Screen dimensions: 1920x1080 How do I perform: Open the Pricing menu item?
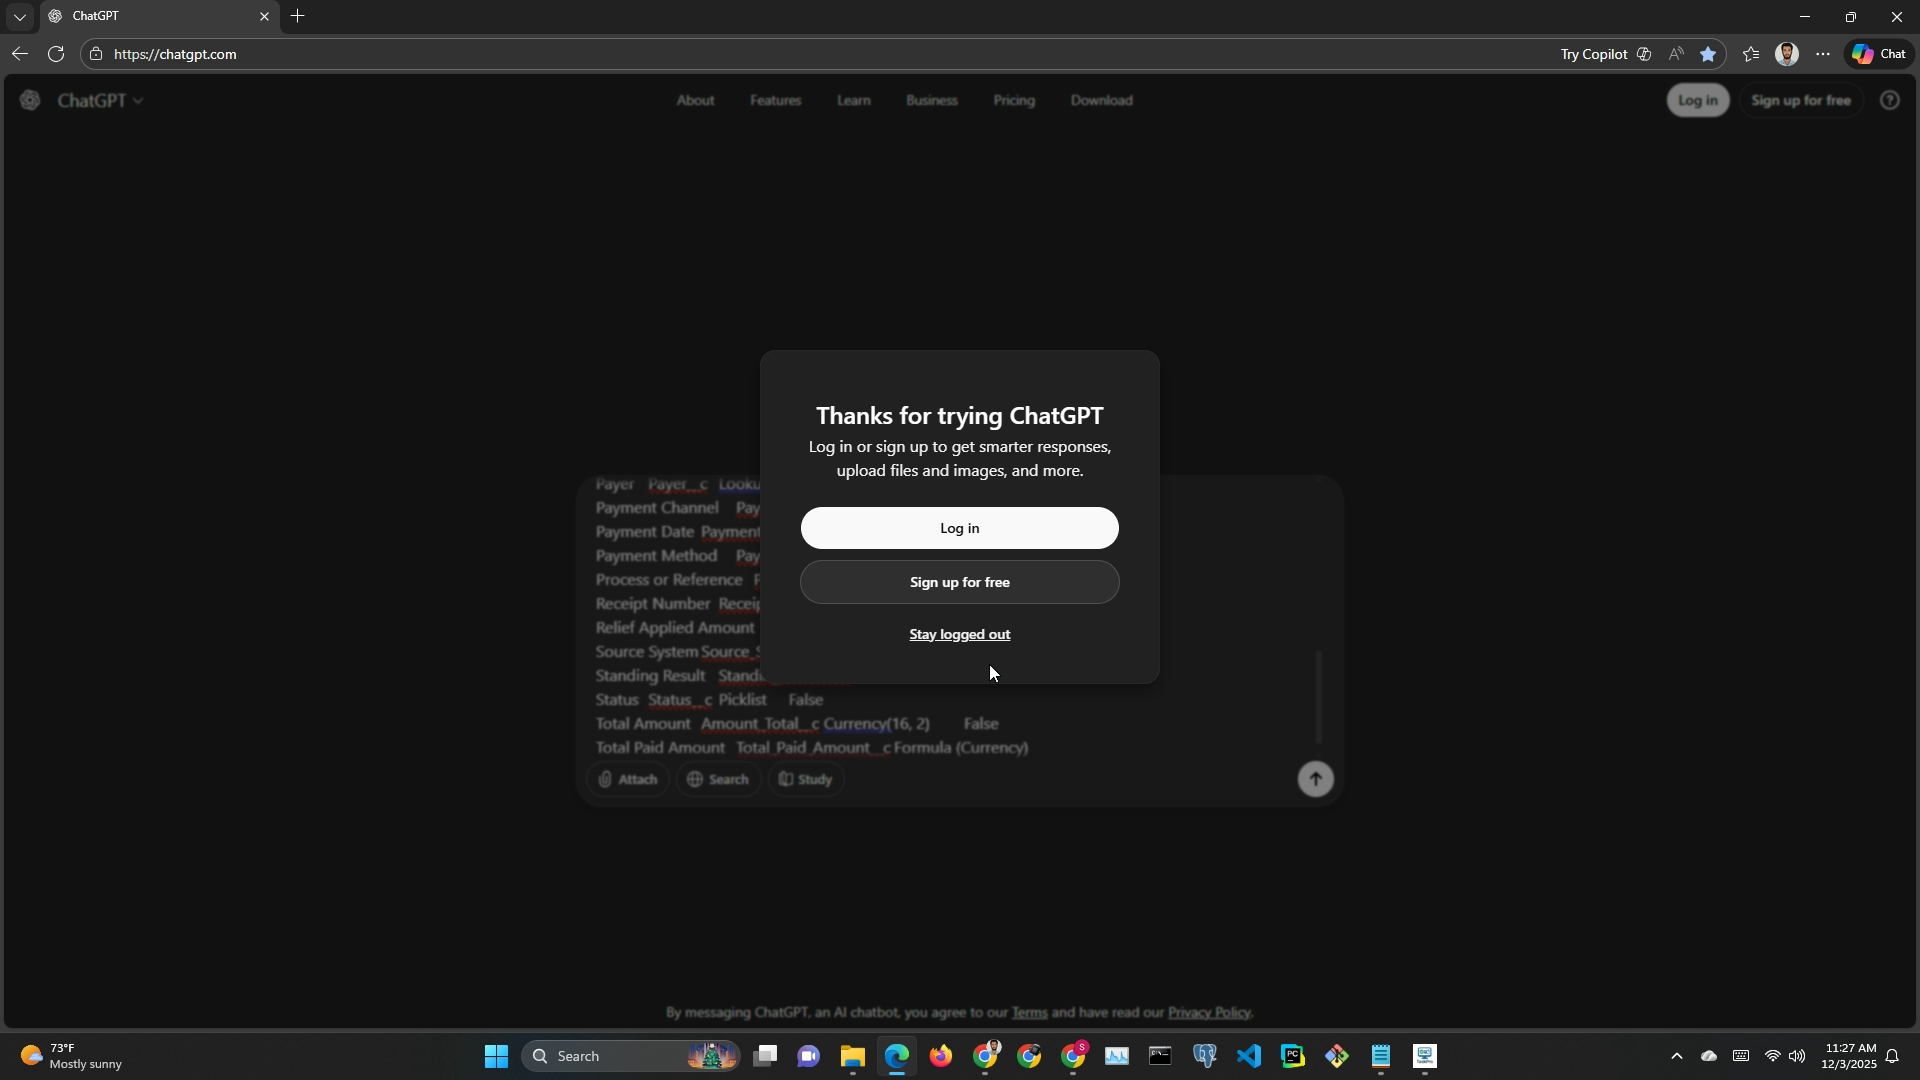point(1014,101)
